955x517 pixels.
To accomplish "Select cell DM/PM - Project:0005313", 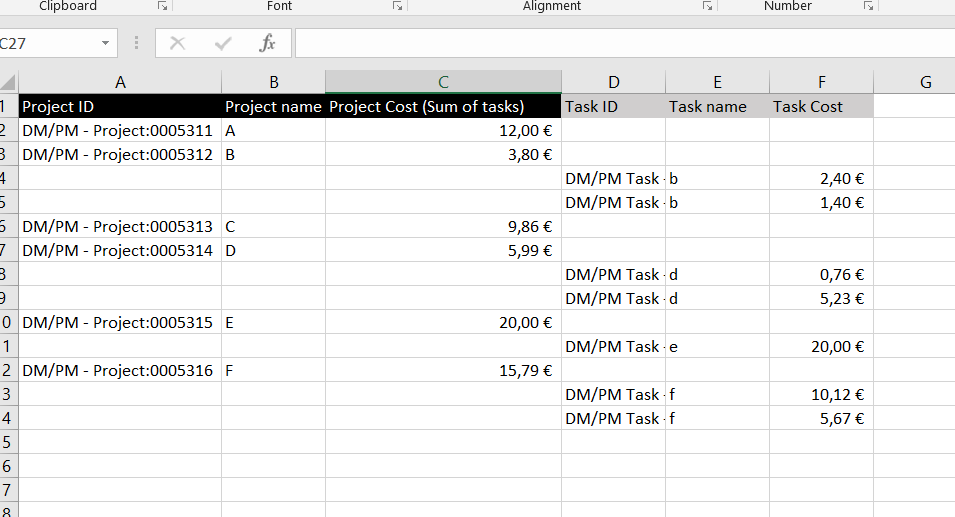I will click(120, 226).
